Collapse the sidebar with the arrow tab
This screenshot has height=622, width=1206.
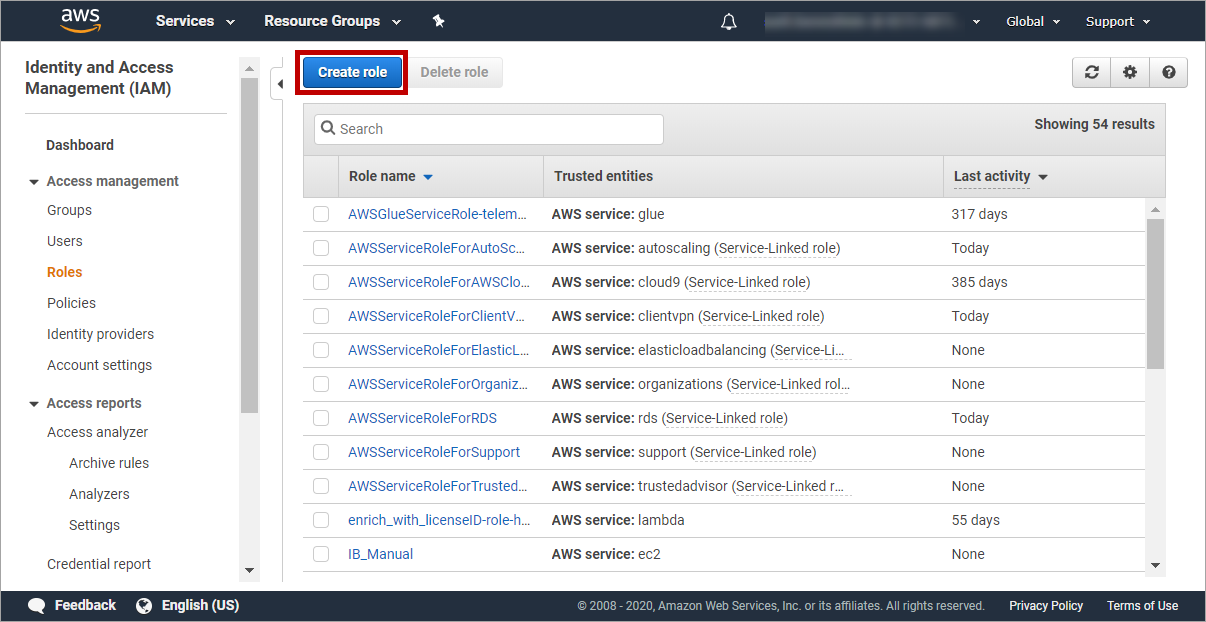coord(280,85)
